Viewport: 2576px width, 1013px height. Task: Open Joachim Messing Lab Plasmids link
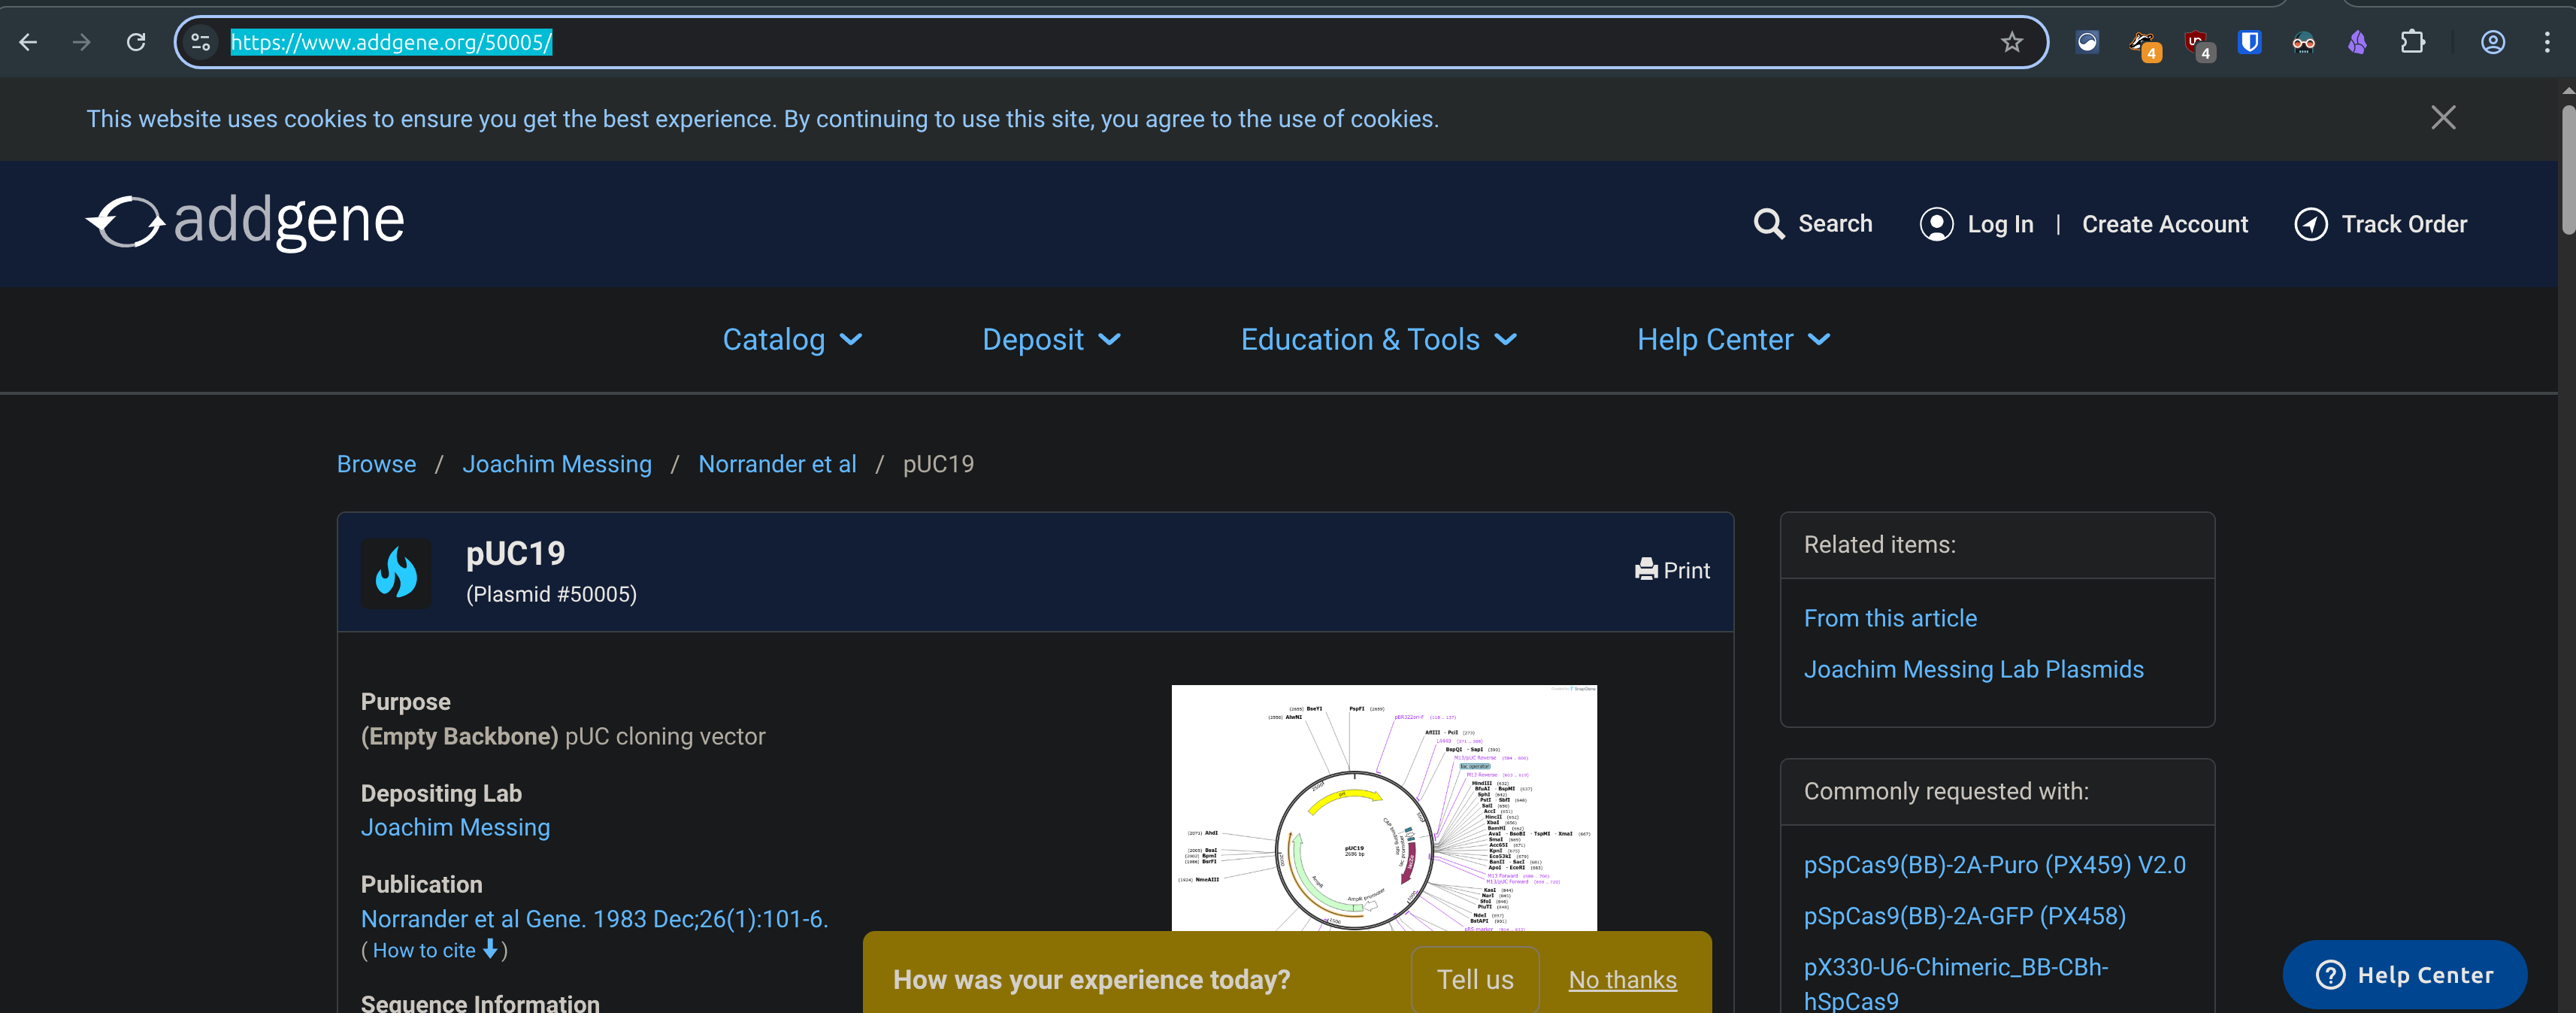click(x=1973, y=669)
